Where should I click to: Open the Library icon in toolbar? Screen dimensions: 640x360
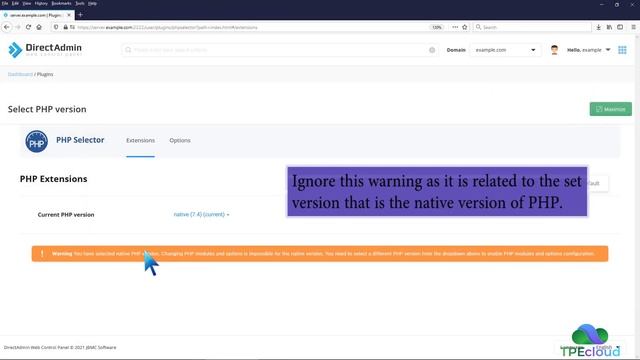(609, 27)
